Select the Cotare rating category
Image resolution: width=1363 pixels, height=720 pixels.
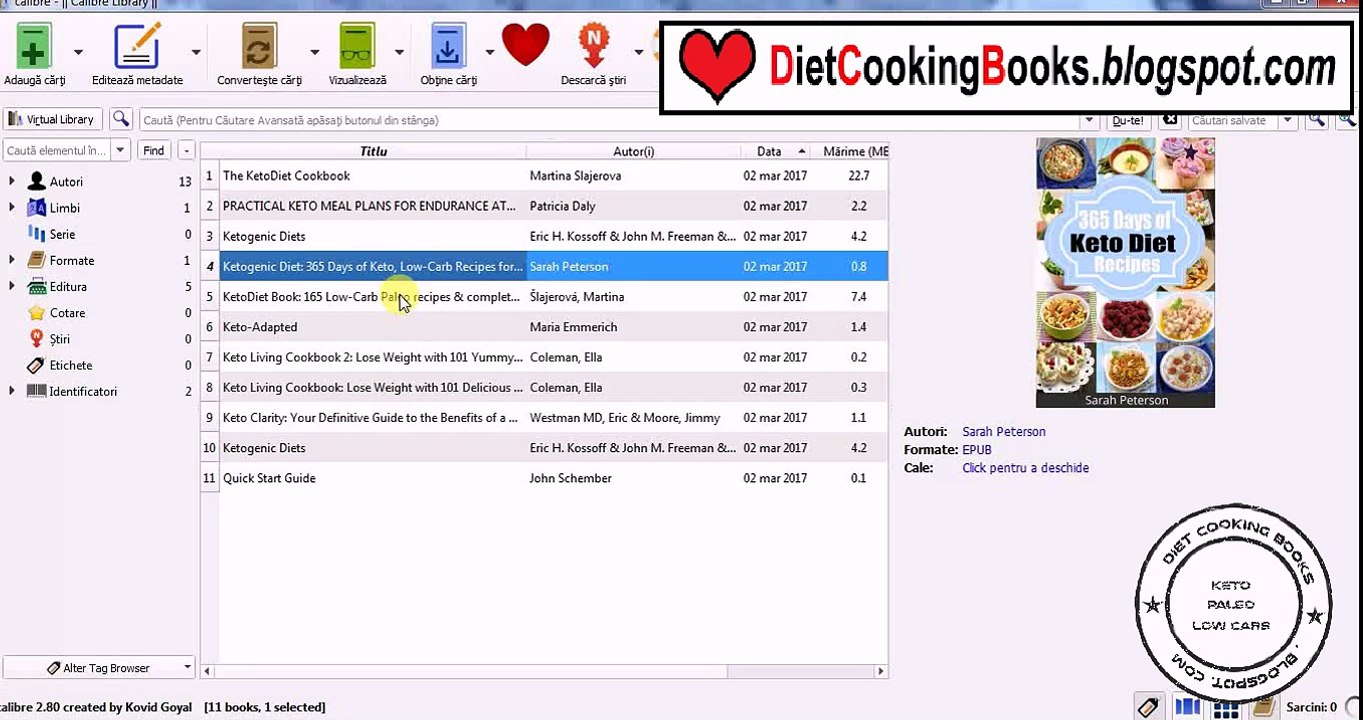tap(67, 313)
